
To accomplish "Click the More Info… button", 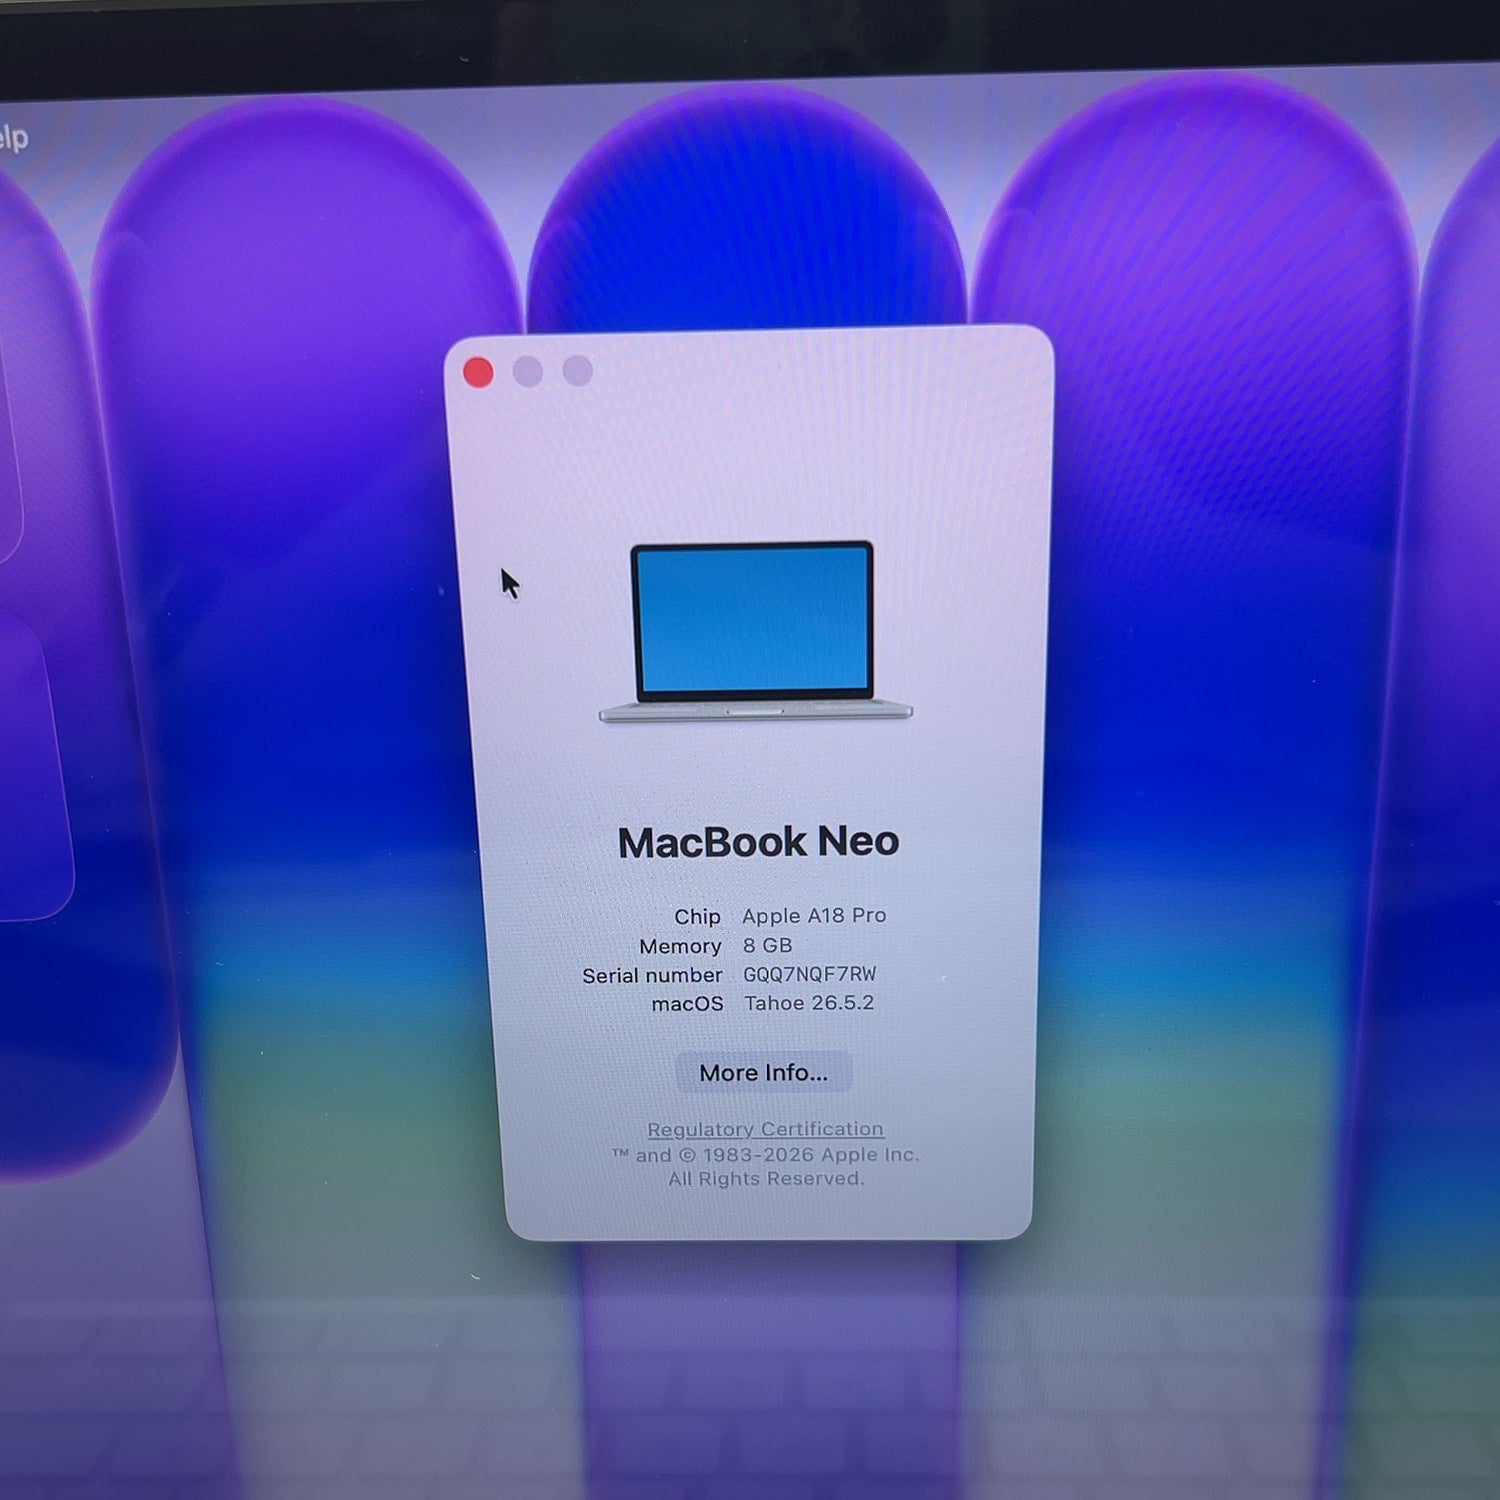I will (x=764, y=1072).
